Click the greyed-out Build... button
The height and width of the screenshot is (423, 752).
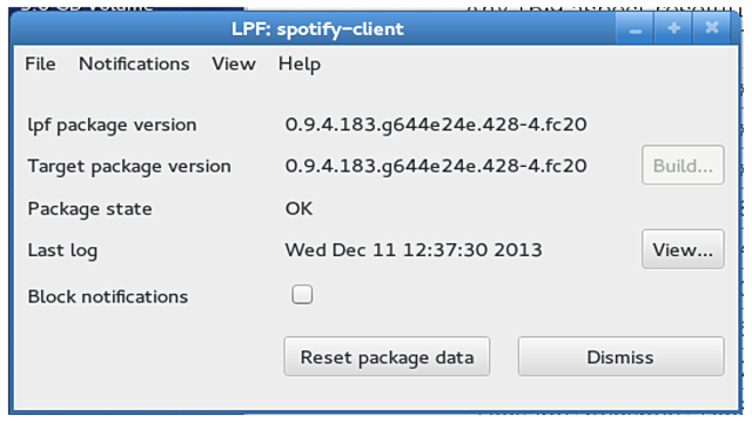[x=682, y=165]
